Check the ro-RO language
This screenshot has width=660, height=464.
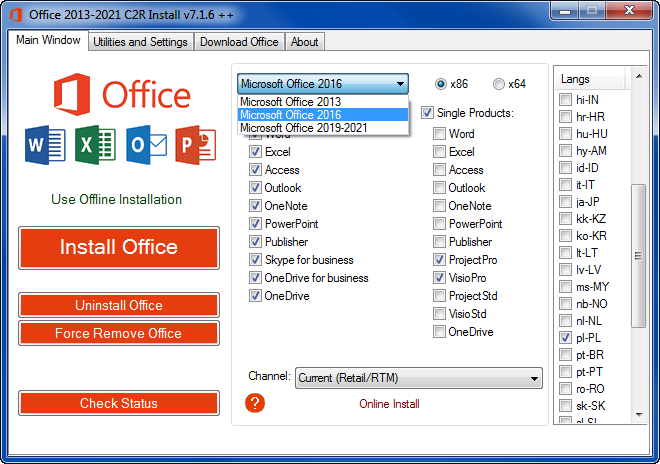(x=565, y=389)
